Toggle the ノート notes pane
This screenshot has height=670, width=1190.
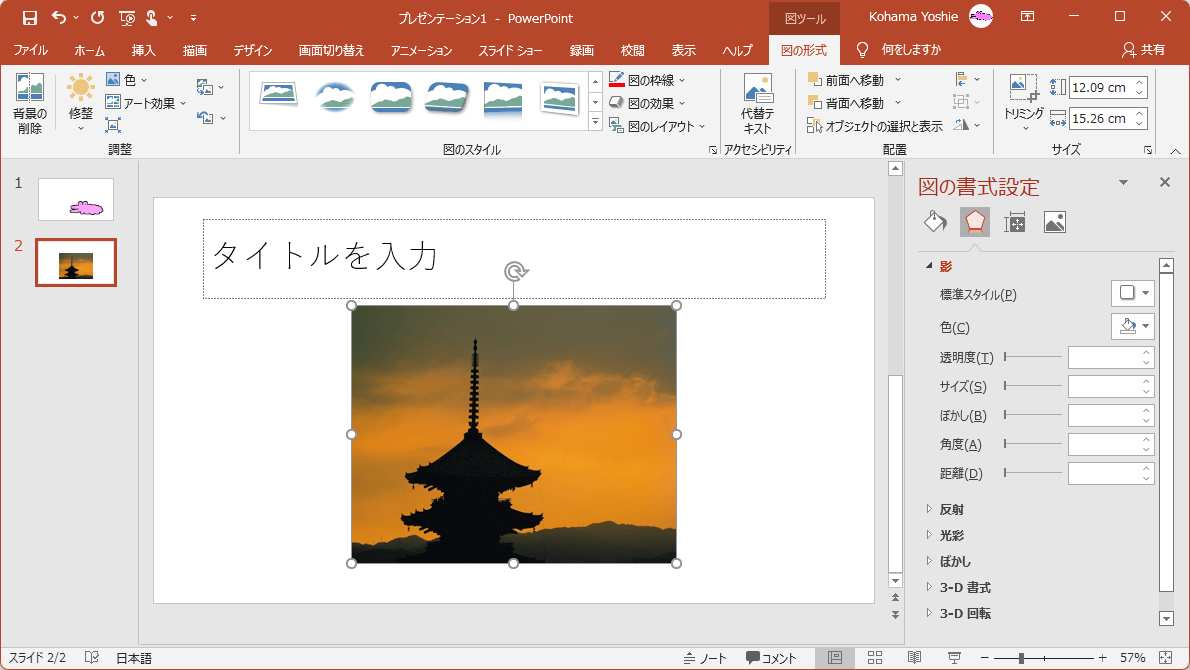705,658
